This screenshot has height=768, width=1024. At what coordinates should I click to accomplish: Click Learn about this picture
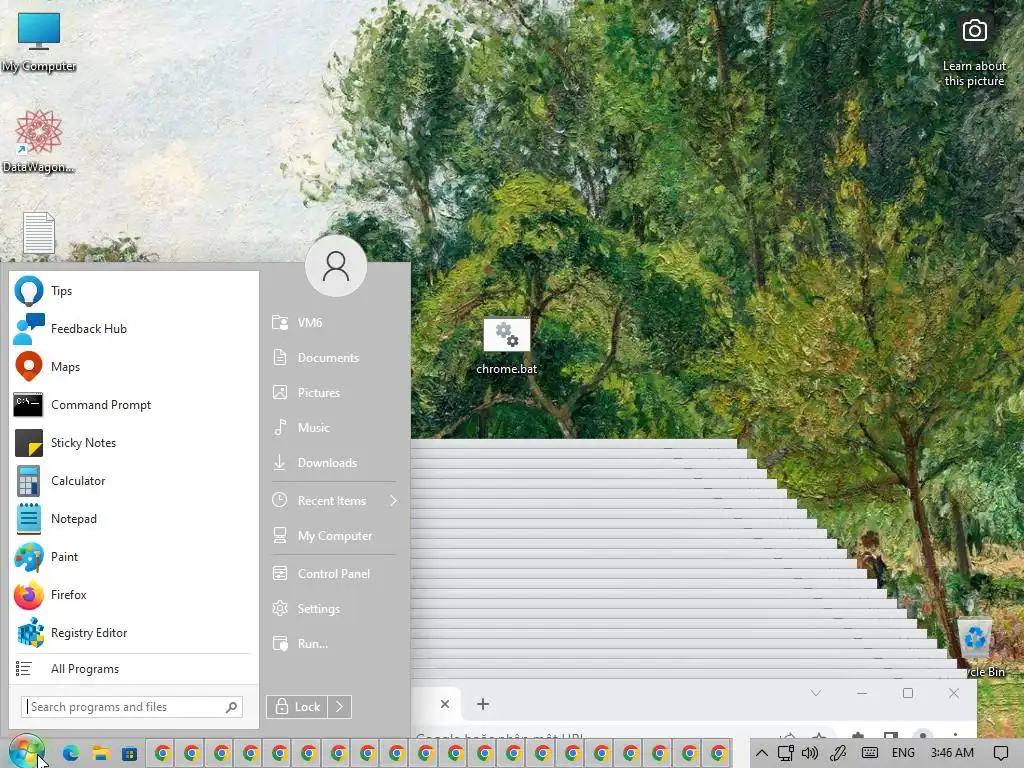[x=974, y=53]
